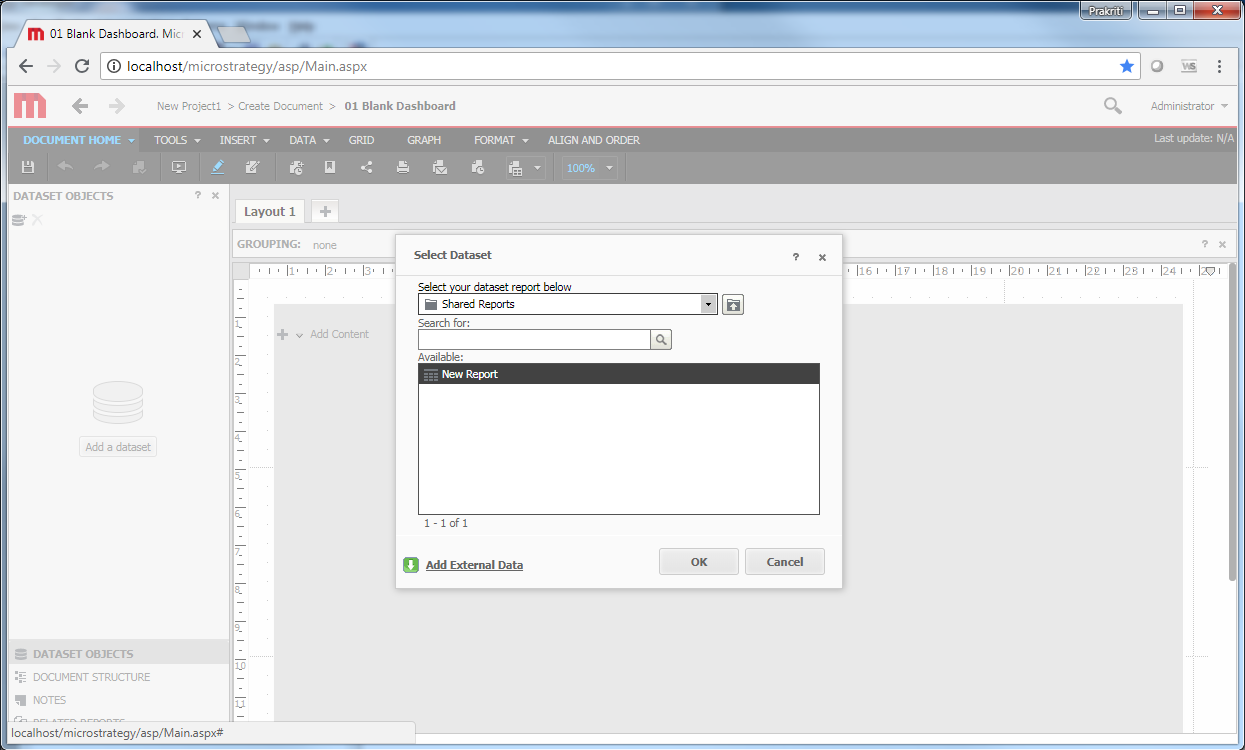Open the Shared Reports folder dropdown

coord(708,304)
